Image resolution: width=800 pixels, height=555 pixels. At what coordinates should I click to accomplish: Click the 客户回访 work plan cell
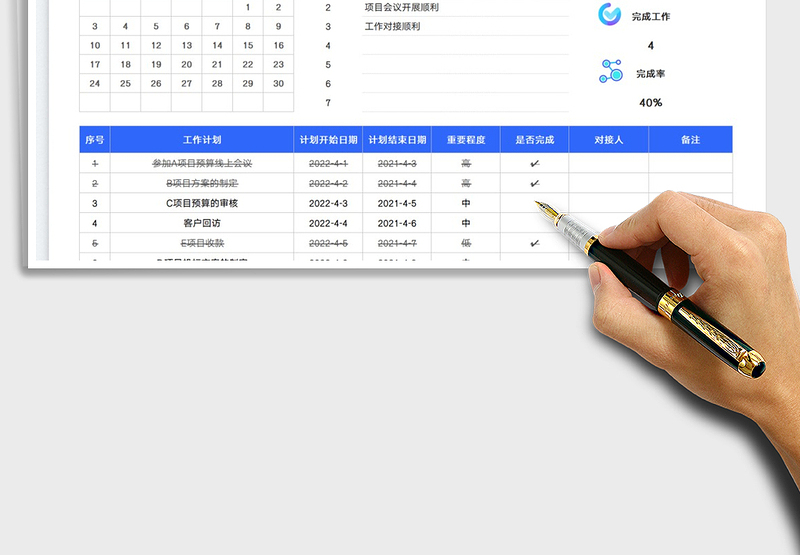pos(202,223)
